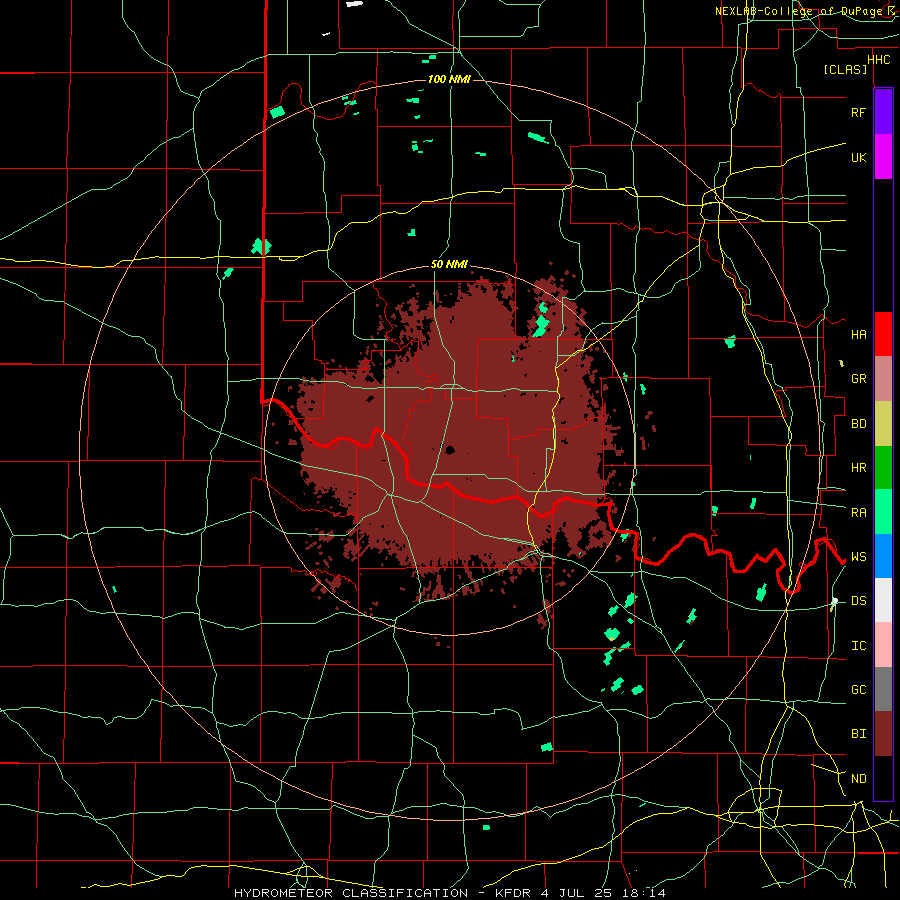Click the 'RF' legend label
900x900 pixels.
point(858,112)
